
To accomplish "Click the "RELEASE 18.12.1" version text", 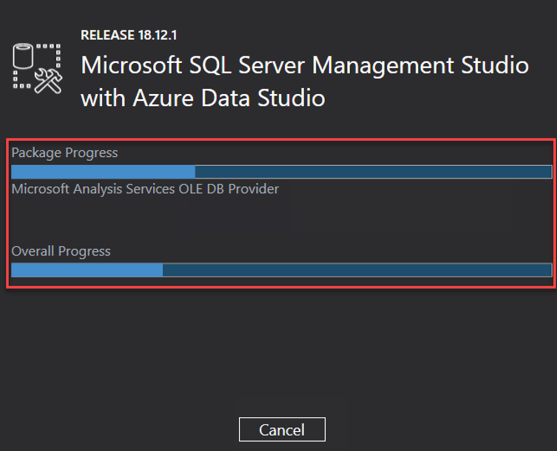I will [x=129, y=35].
